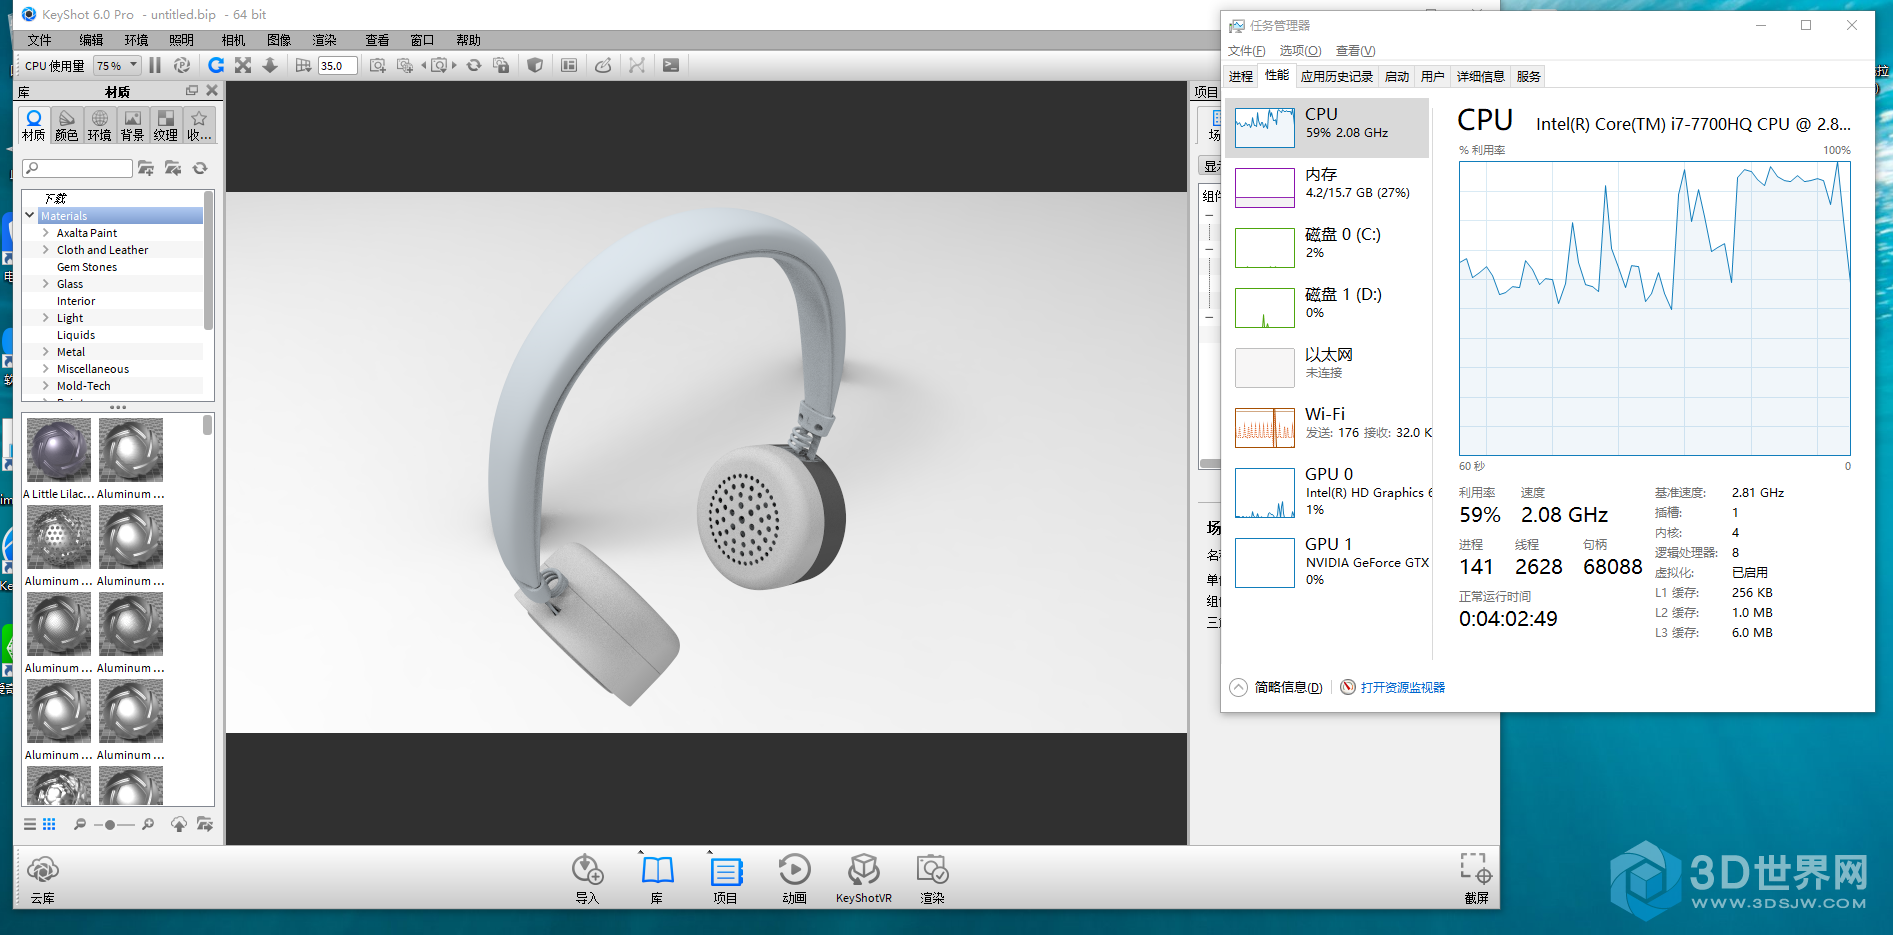Screen dimensions: 1893x935
Task: Click the material library search field
Action: pos(77,168)
